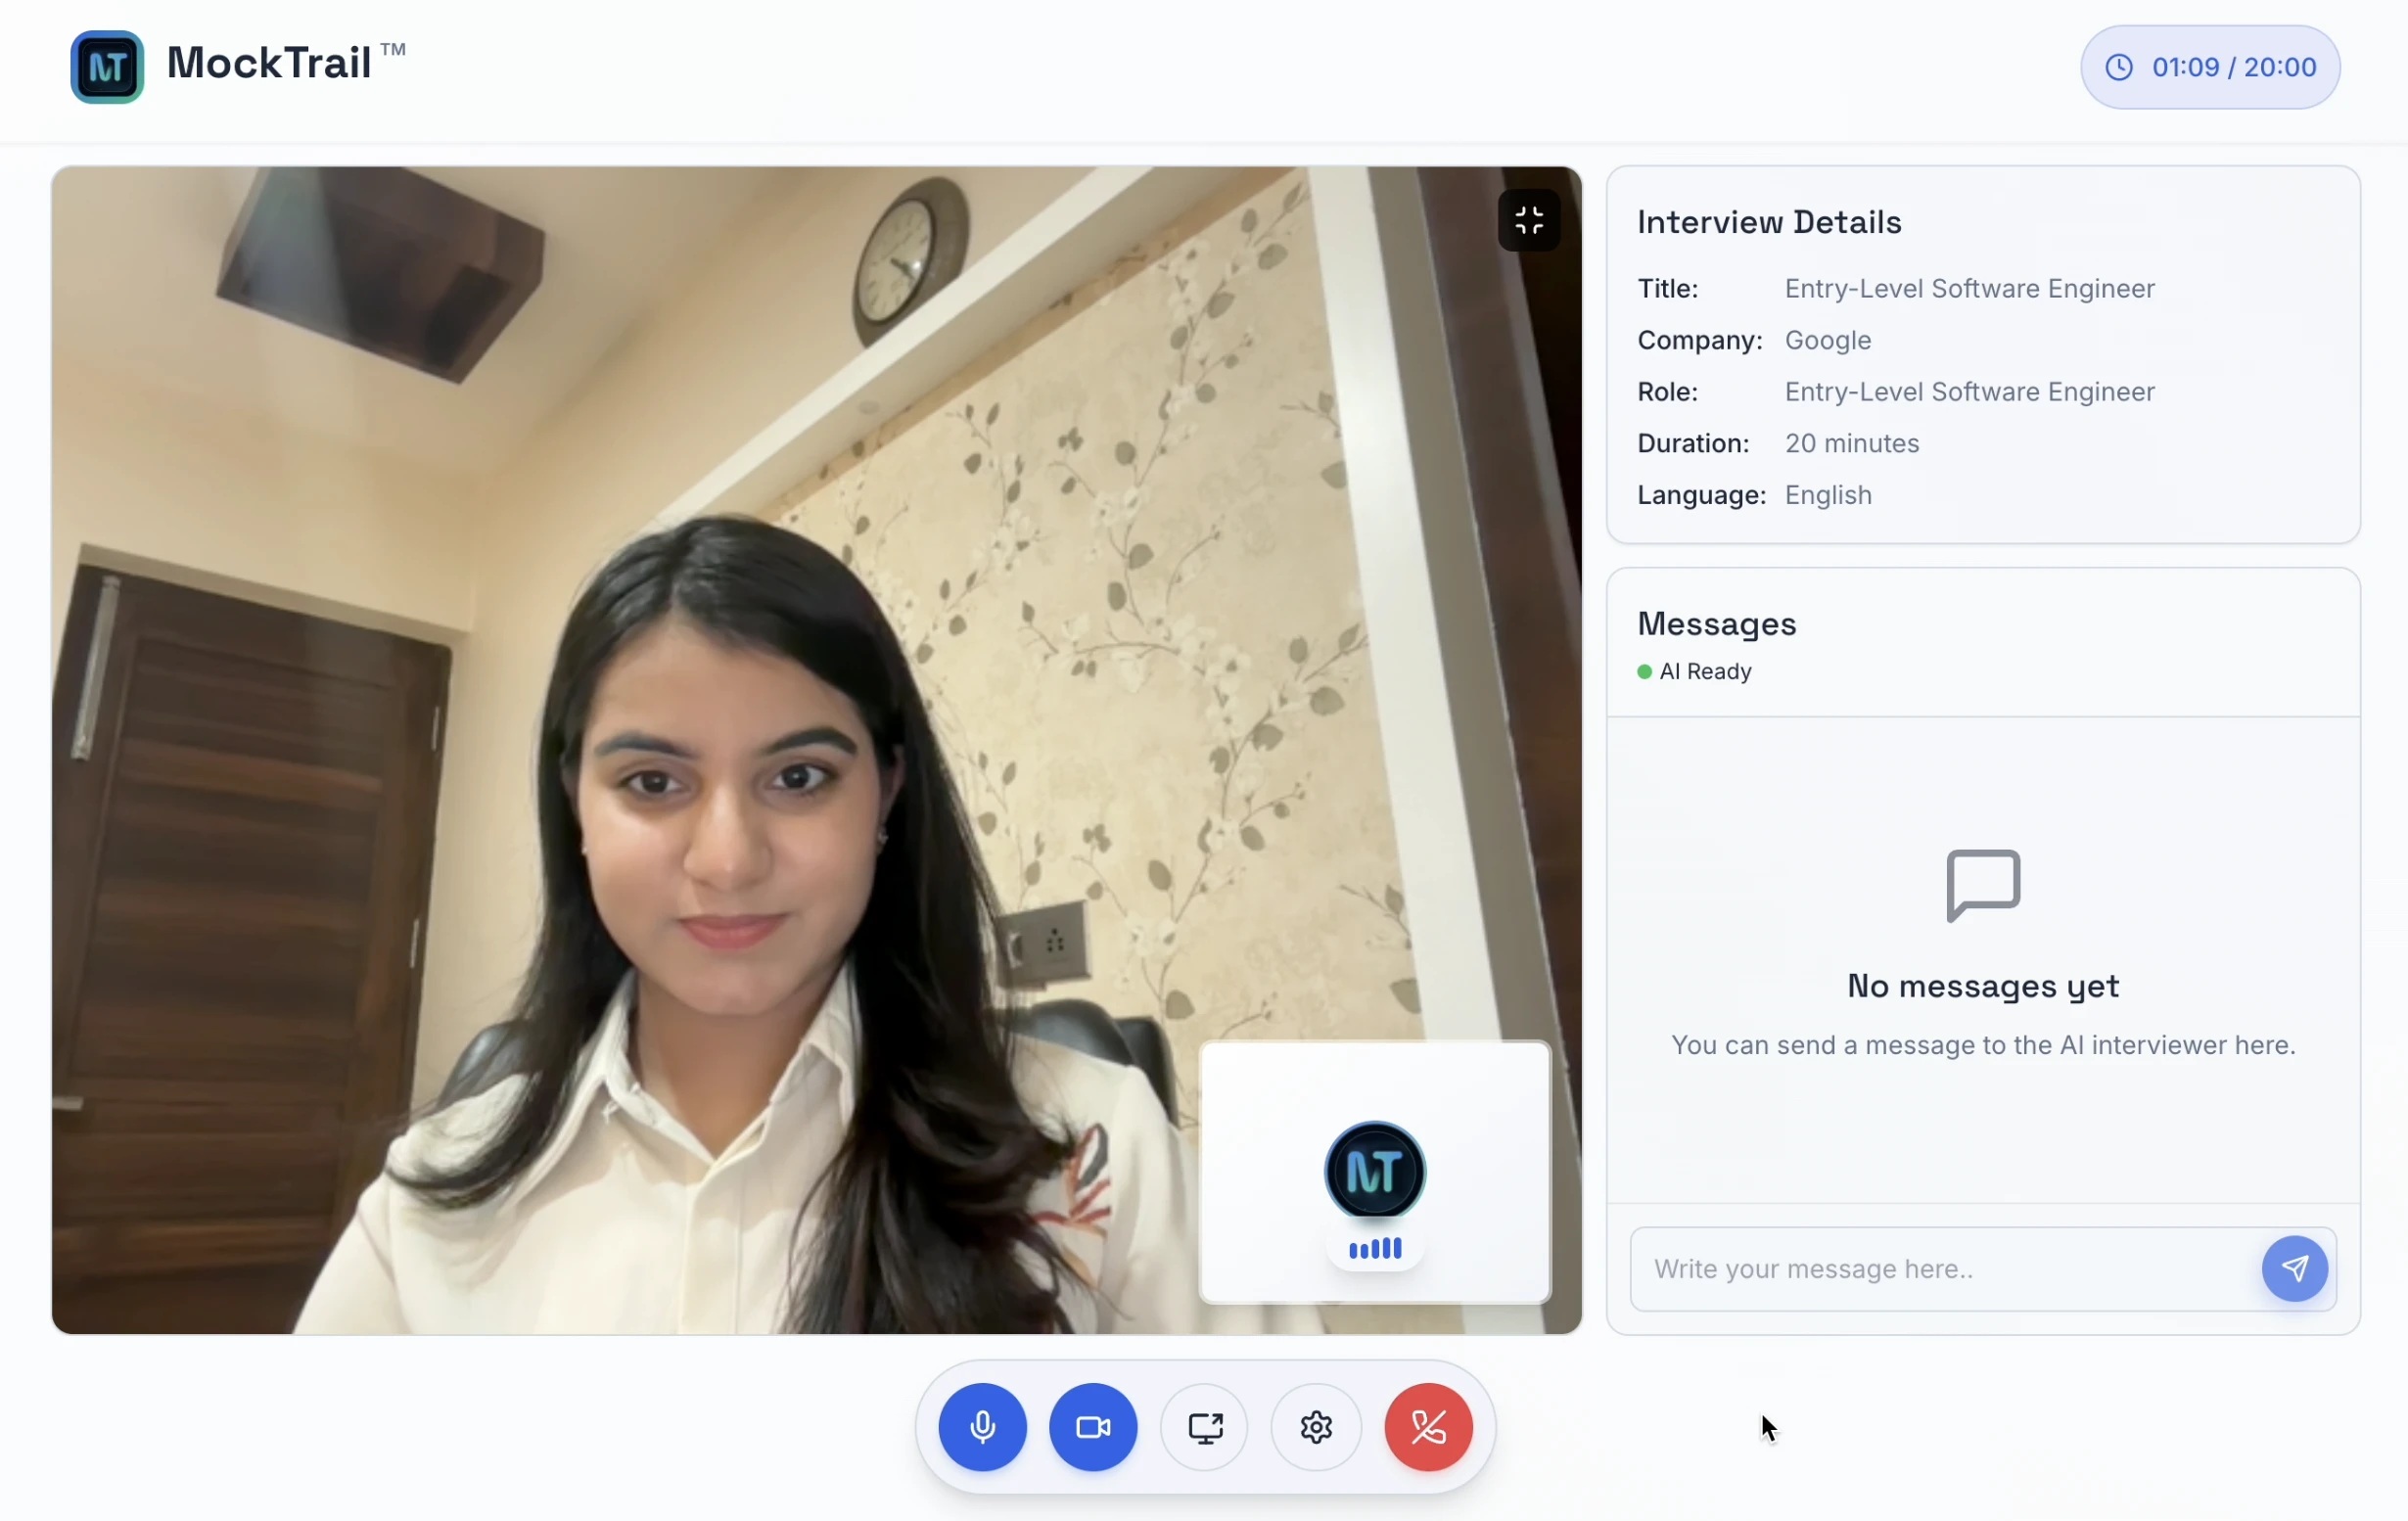Click the Messages panel heading

click(x=1716, y=624)
